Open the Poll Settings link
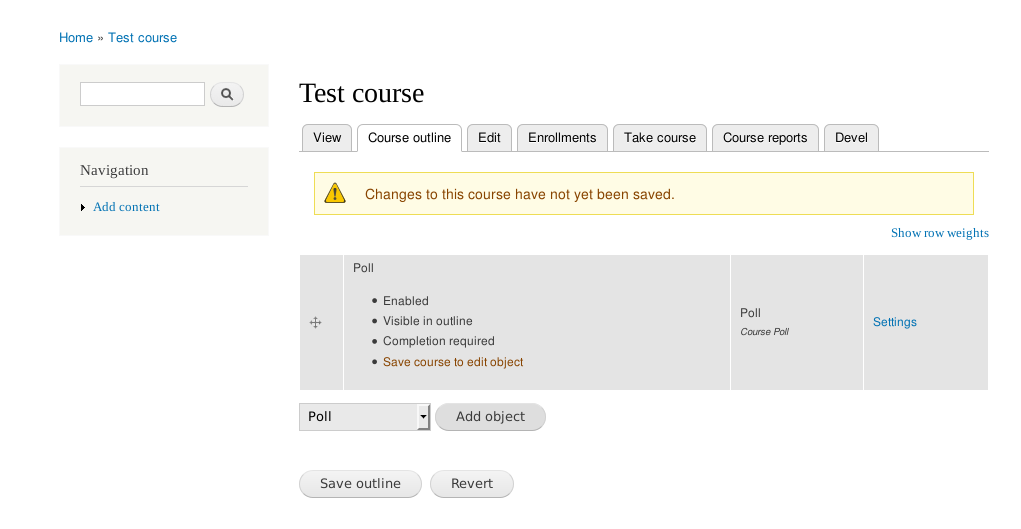This screenshot has height=529, width=1021. click(895, 322)
